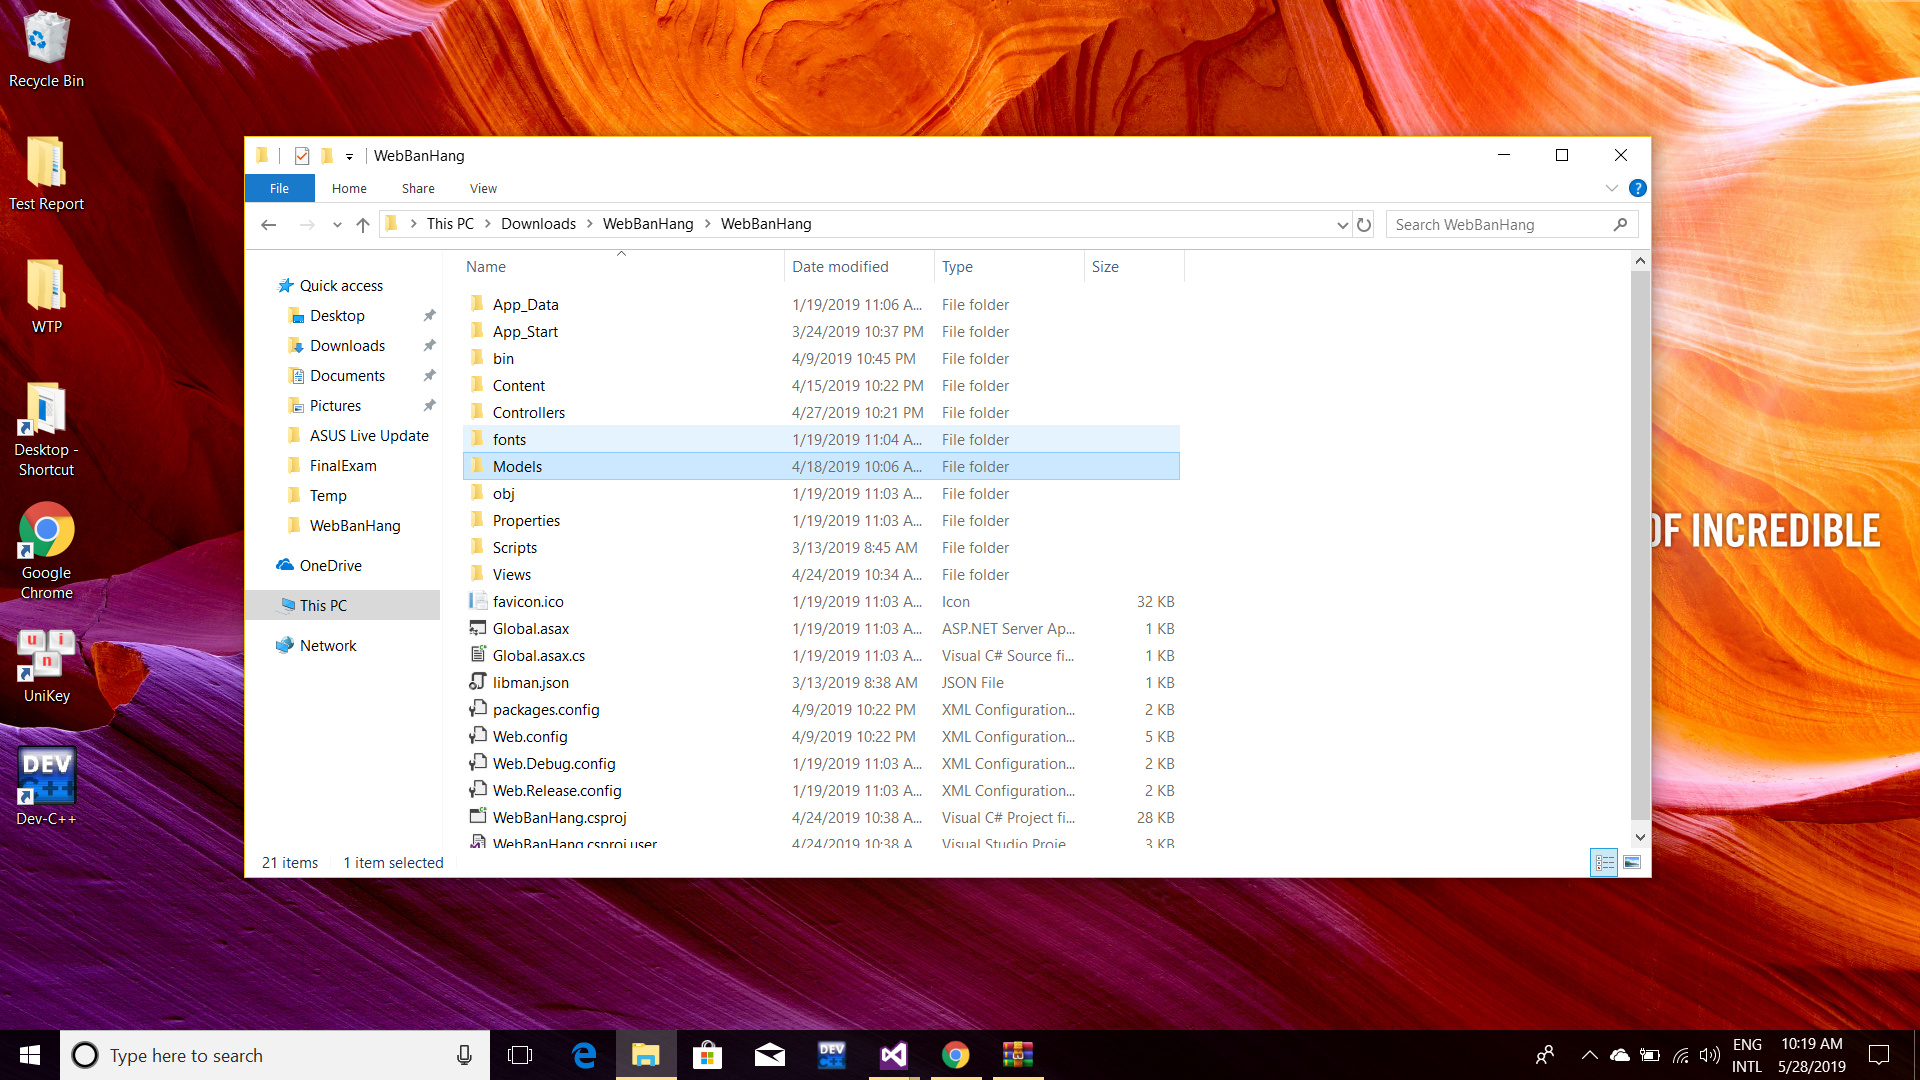Click the Properties icon in title bar
The width and height of the screenshot is (1920, 1080).
(x=301, y=156)
